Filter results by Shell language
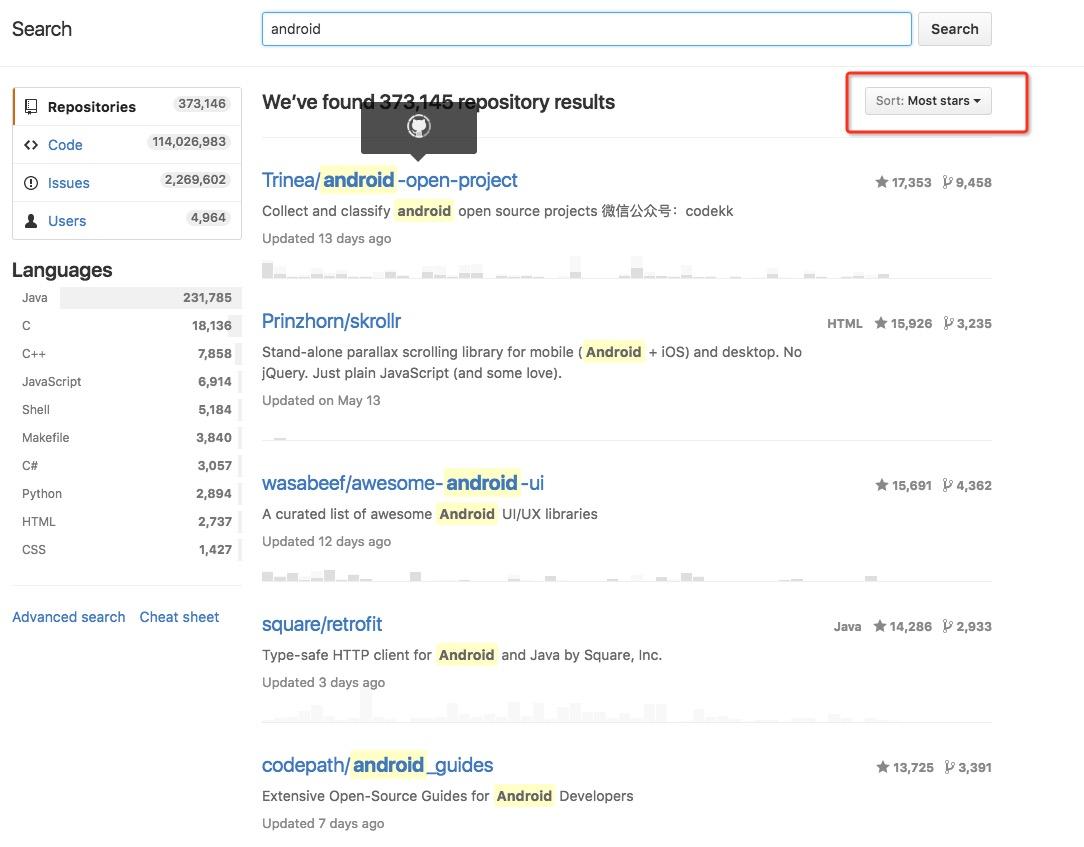This screenshot has height=847, width=1084. coord(127,409)
